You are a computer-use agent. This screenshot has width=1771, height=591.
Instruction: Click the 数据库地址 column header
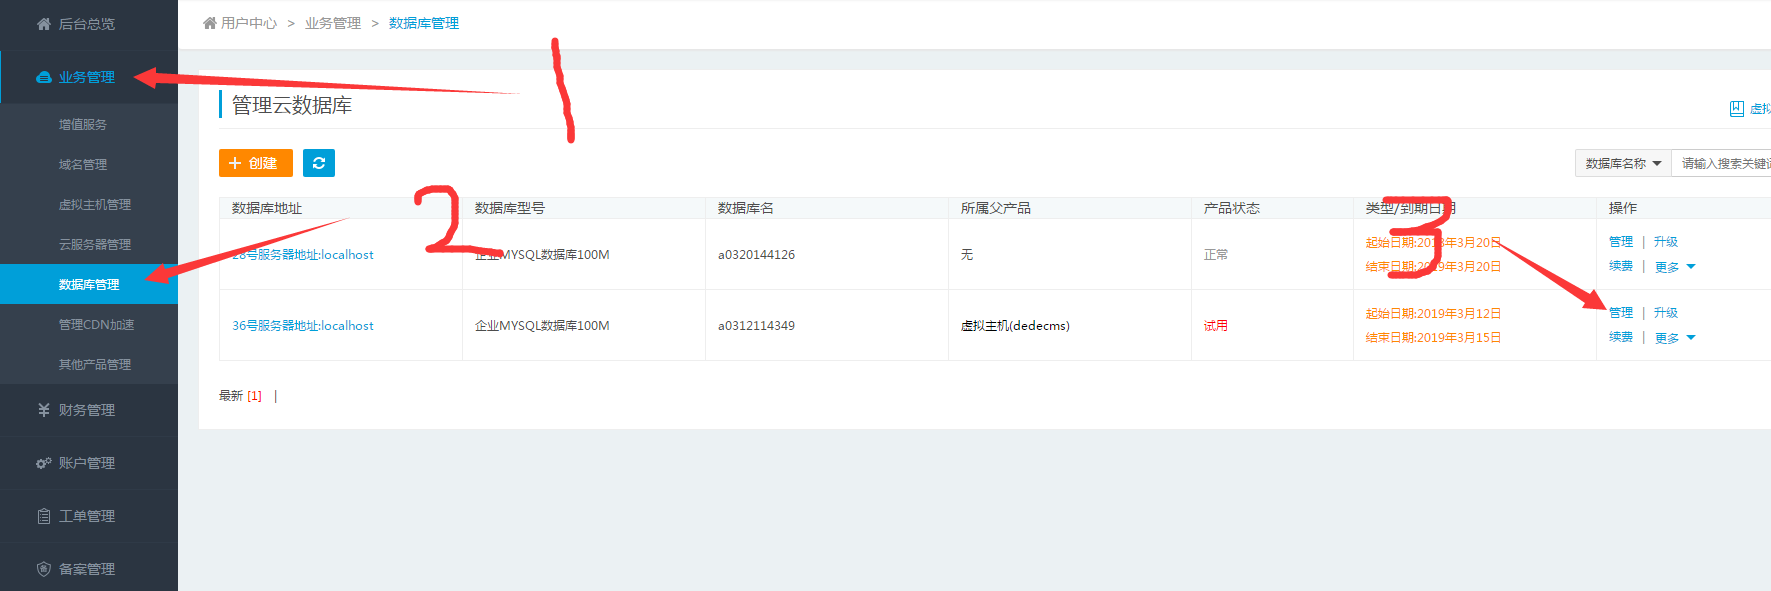(267, 208)
